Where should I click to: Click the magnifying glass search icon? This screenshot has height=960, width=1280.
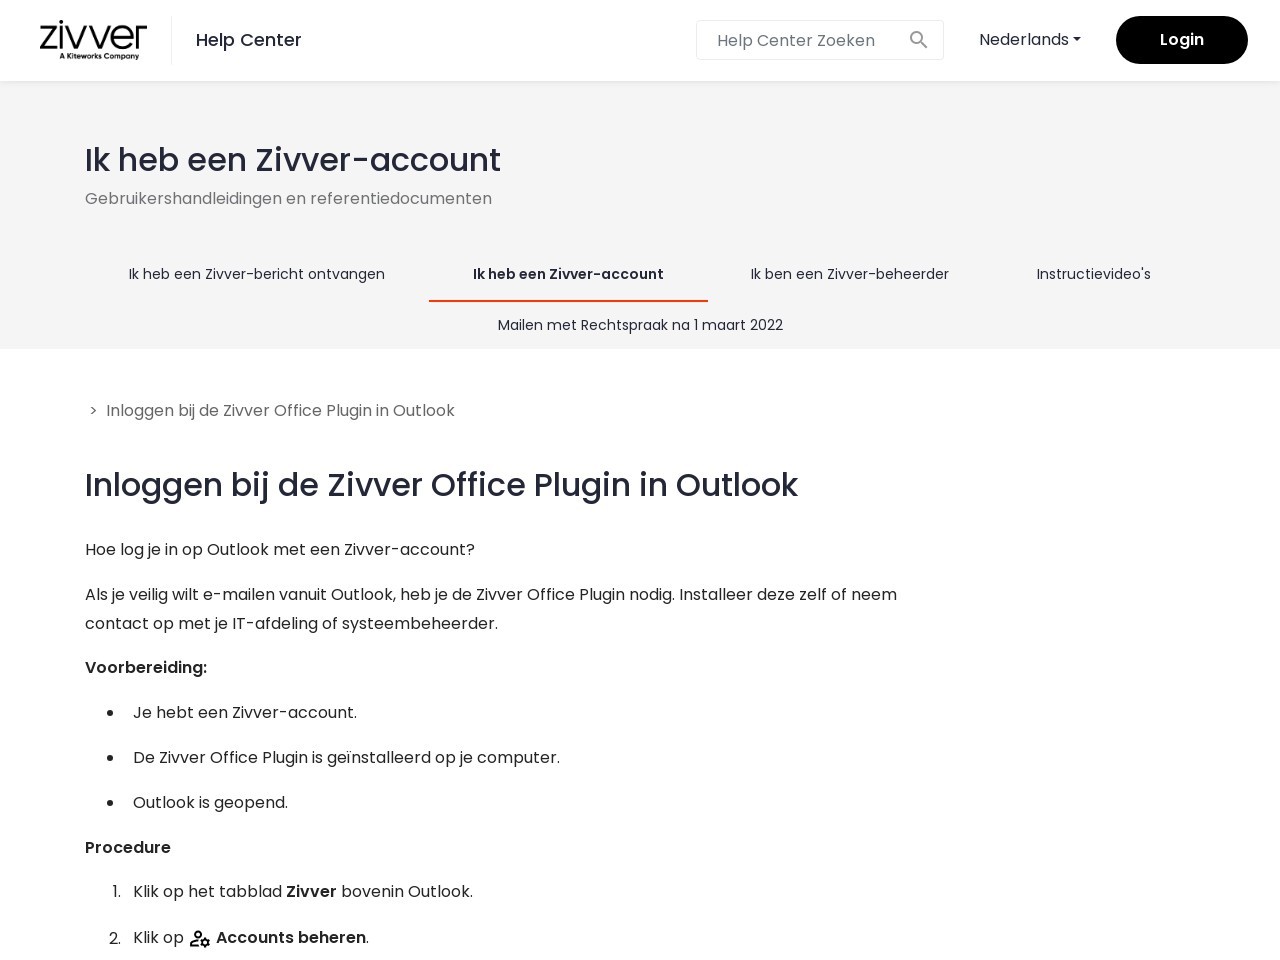(x=918, y=40)
